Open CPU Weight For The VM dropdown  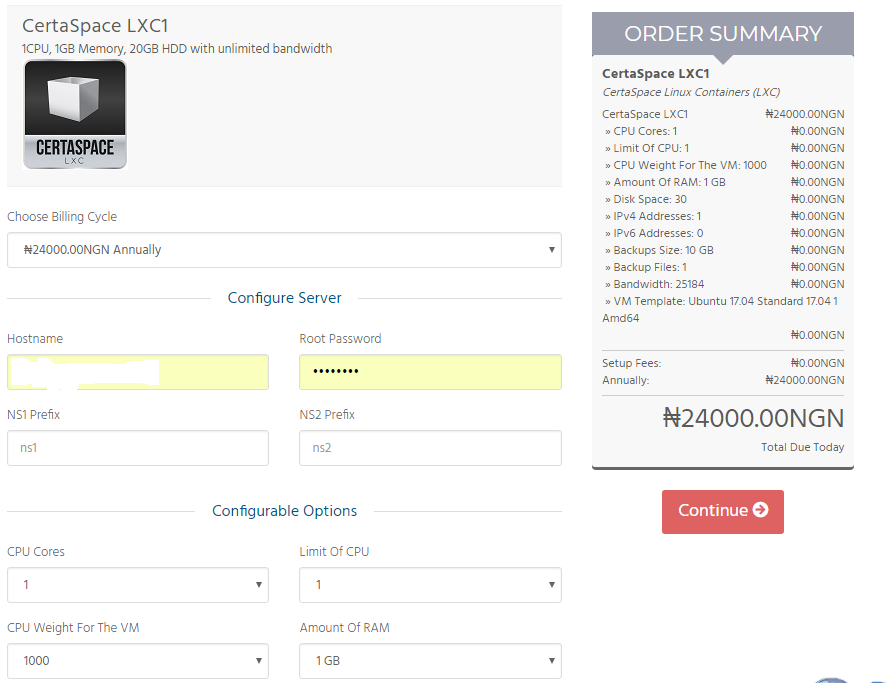[x=138, y=661]
